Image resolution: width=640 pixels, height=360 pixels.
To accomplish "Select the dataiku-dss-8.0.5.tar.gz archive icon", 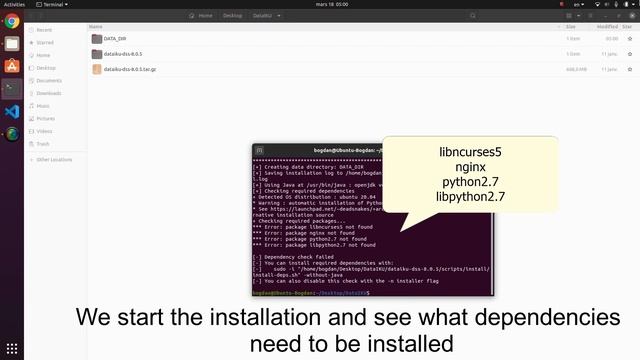I will coord(97,69).
